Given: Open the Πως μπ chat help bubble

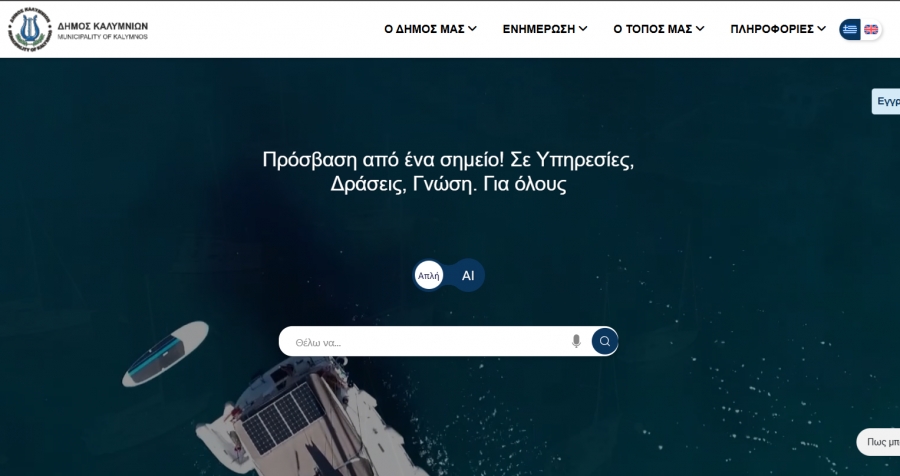Looking at the screenshot, I should 879,441.
